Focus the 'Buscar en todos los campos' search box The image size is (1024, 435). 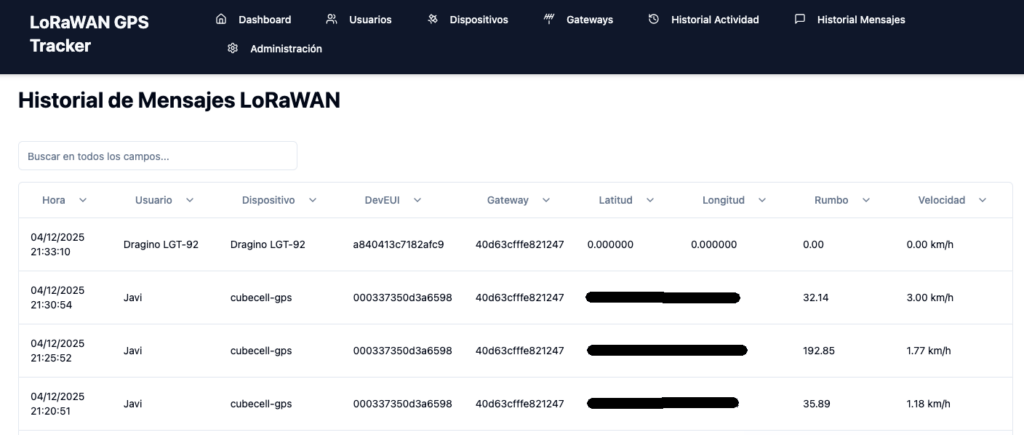tap(157, 156)
